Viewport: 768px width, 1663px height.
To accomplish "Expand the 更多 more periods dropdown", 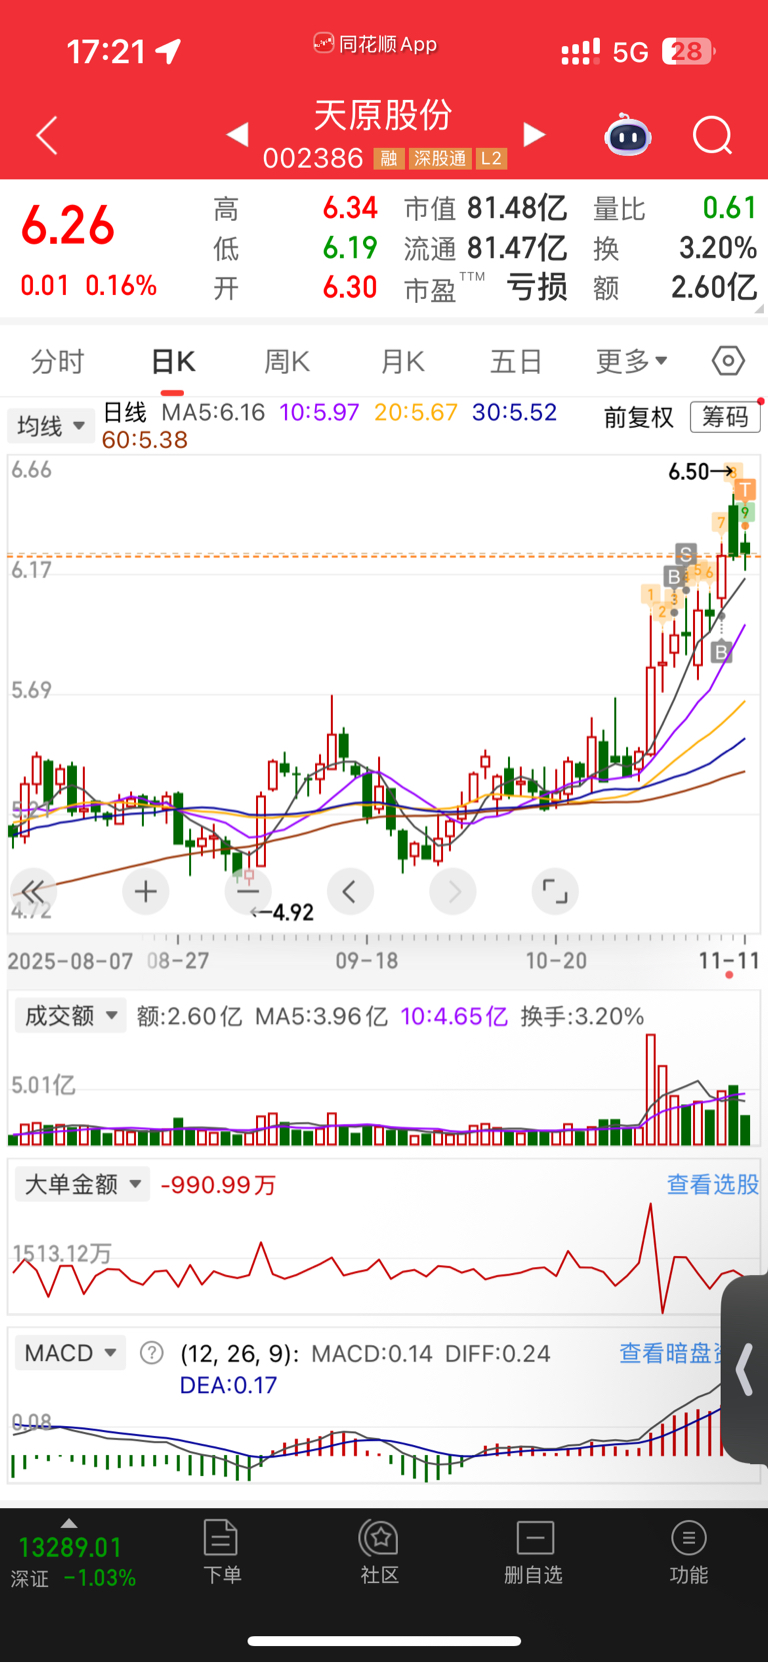I will click(632, 361).
